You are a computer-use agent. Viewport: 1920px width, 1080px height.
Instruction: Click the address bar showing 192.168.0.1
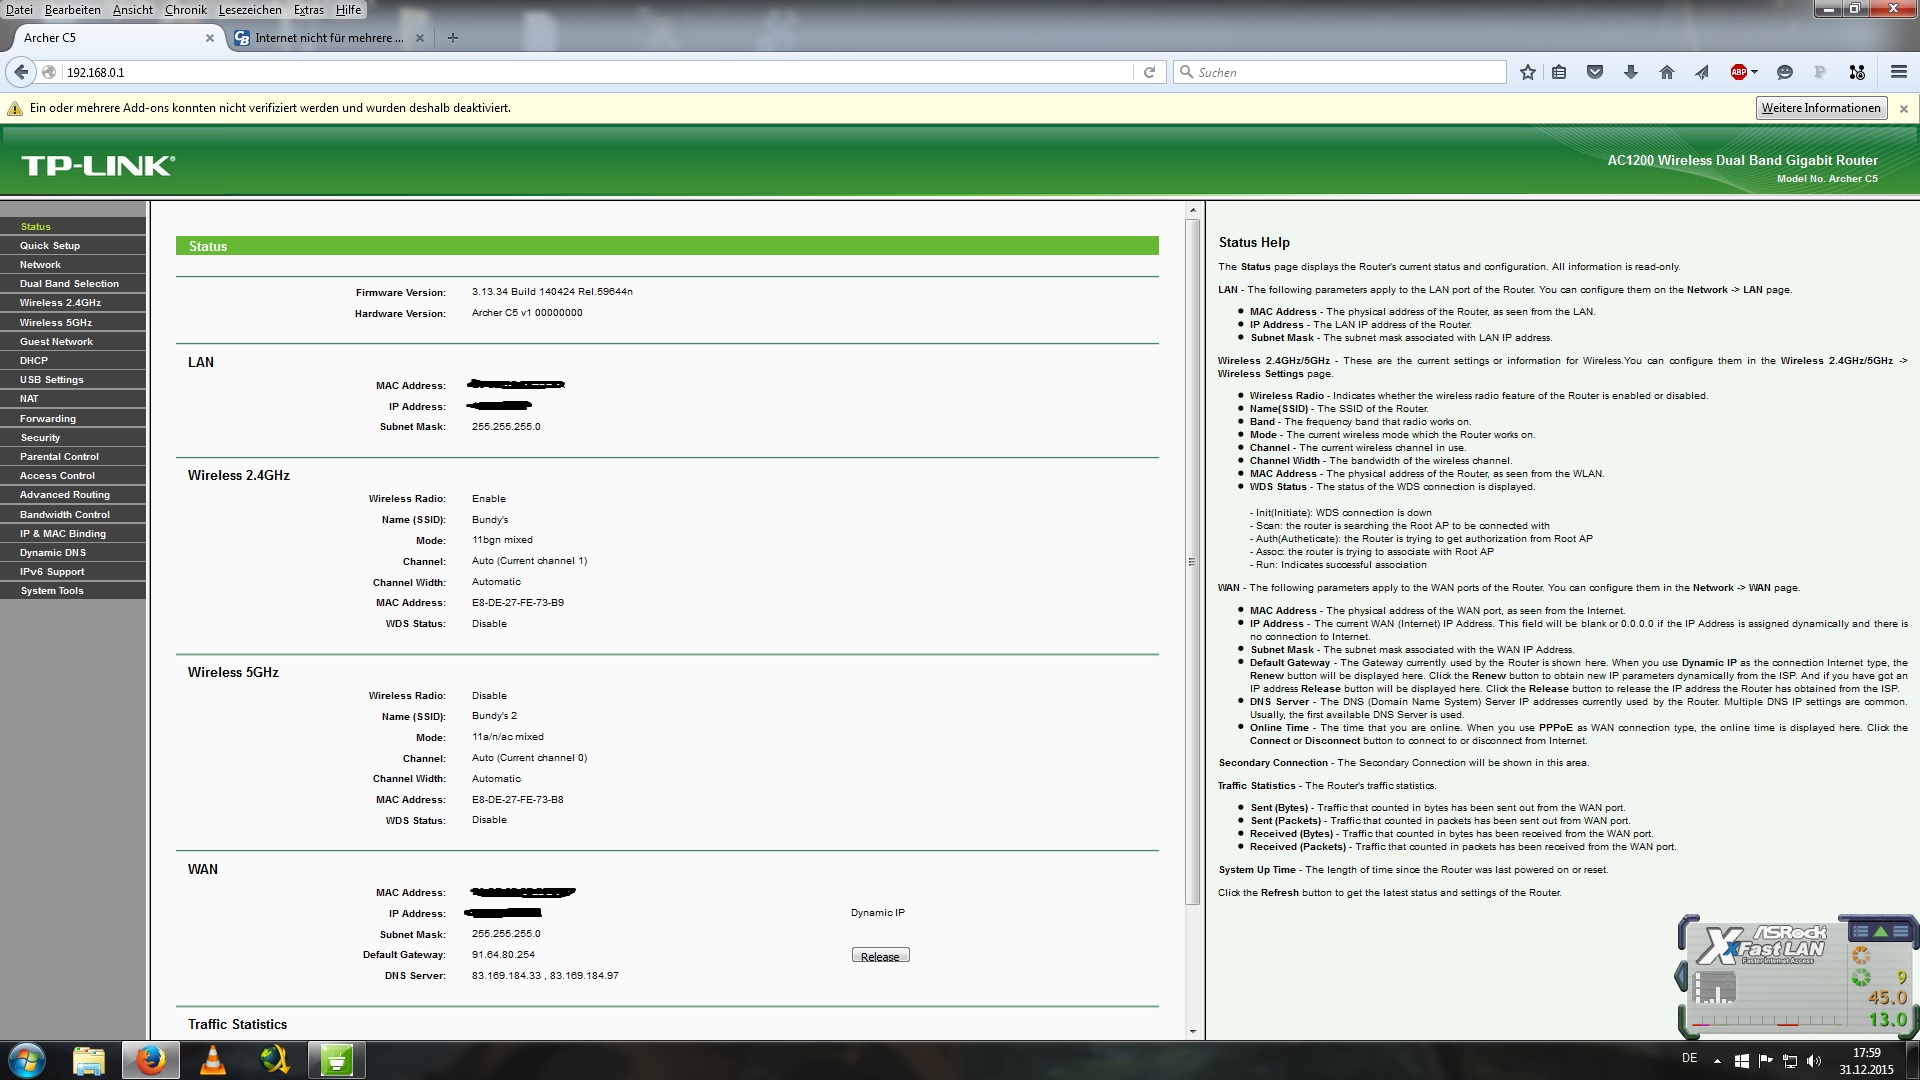coord(600,72)
